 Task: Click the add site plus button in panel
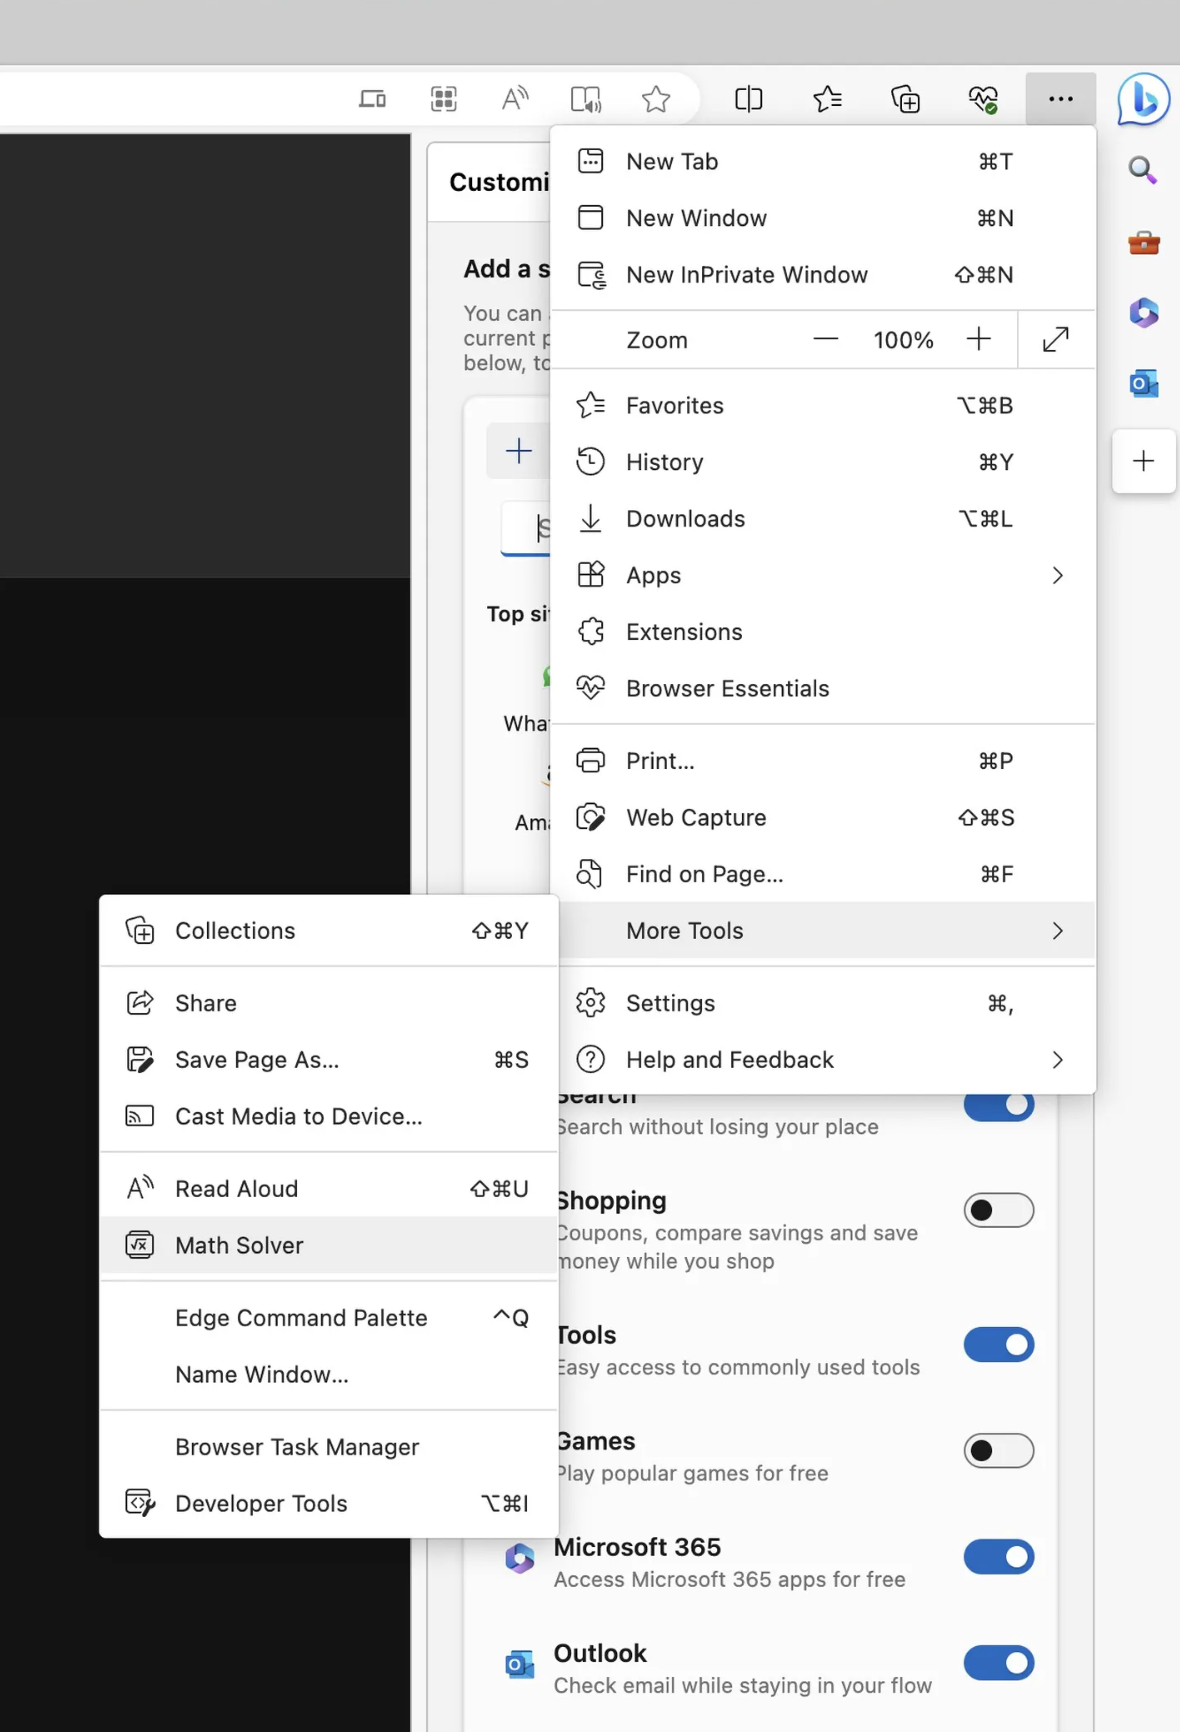[518, 451]
